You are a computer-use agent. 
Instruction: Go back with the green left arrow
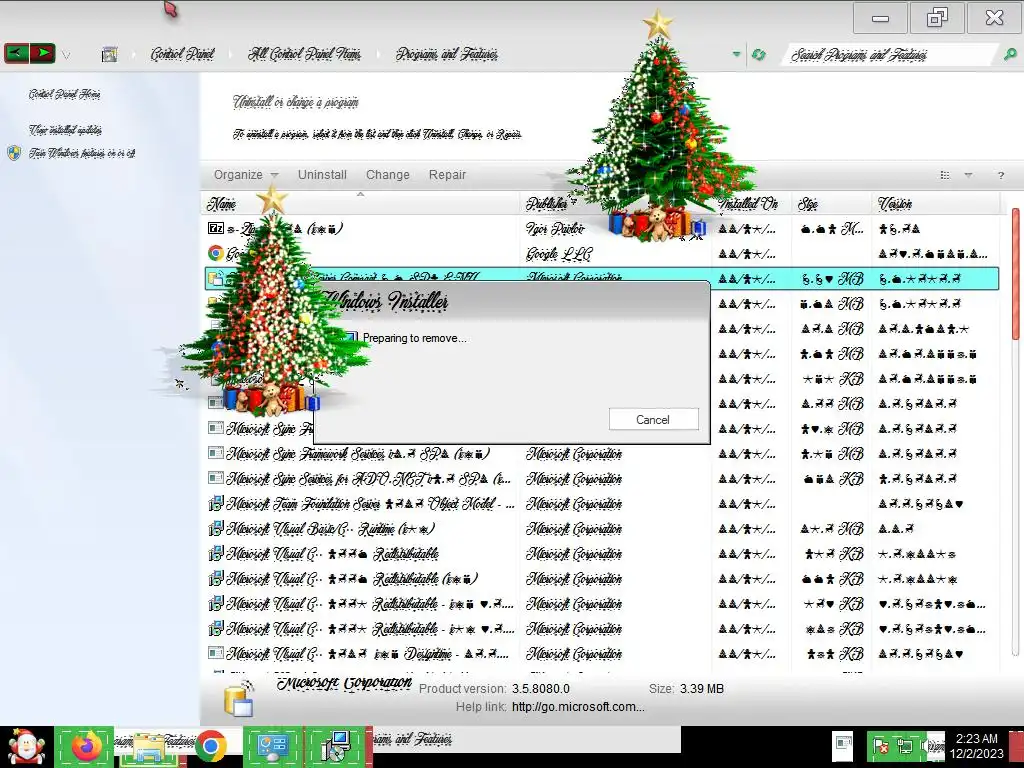coord(17,53)
